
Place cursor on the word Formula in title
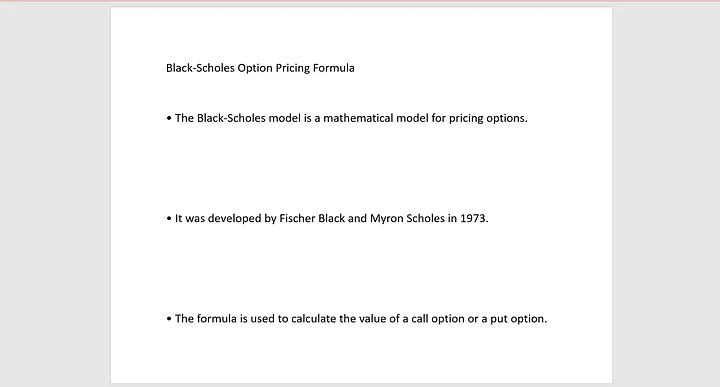click(333, 68)
